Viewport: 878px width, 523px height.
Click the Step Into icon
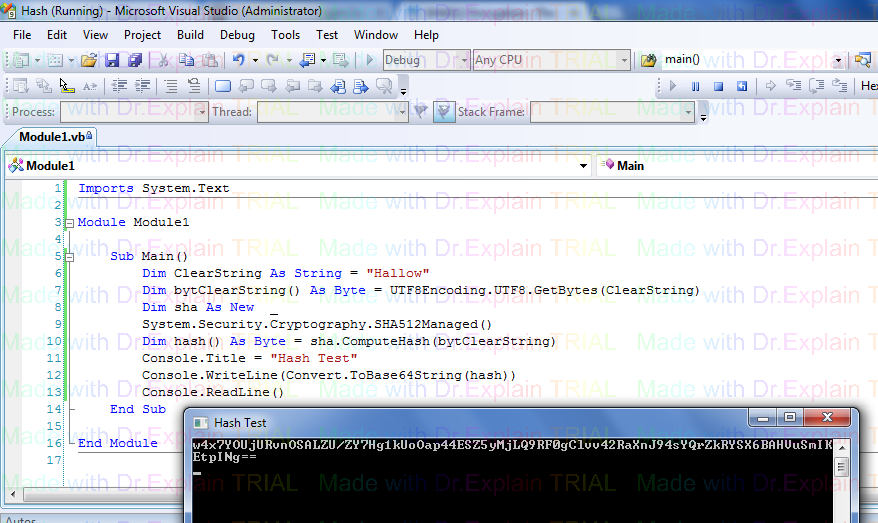point(793,86)
